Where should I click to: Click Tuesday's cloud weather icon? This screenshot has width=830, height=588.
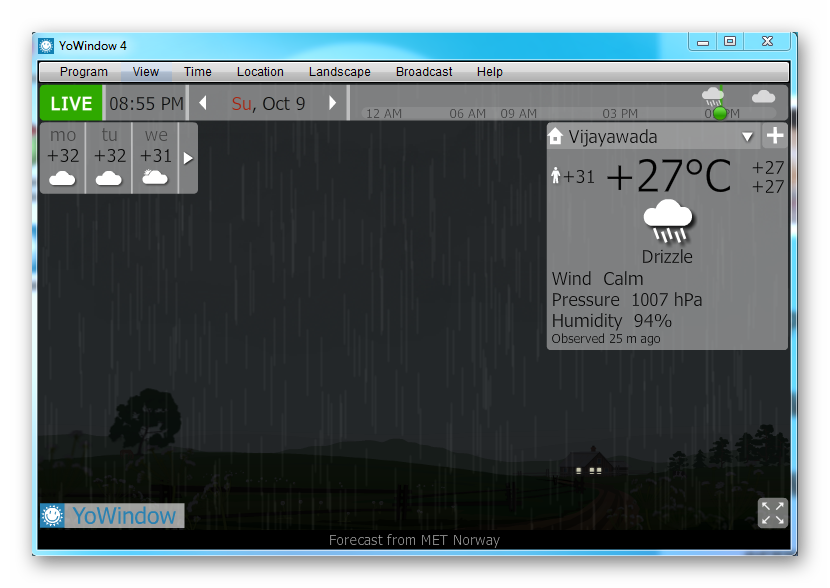(x=109, y=178)
